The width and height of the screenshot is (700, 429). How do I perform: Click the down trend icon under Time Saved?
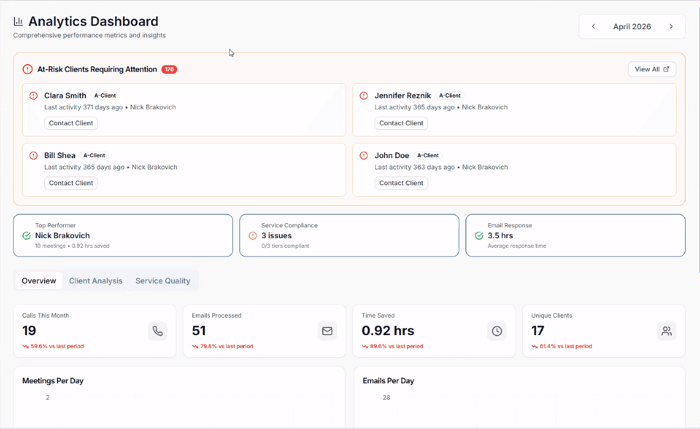point(365,346)
